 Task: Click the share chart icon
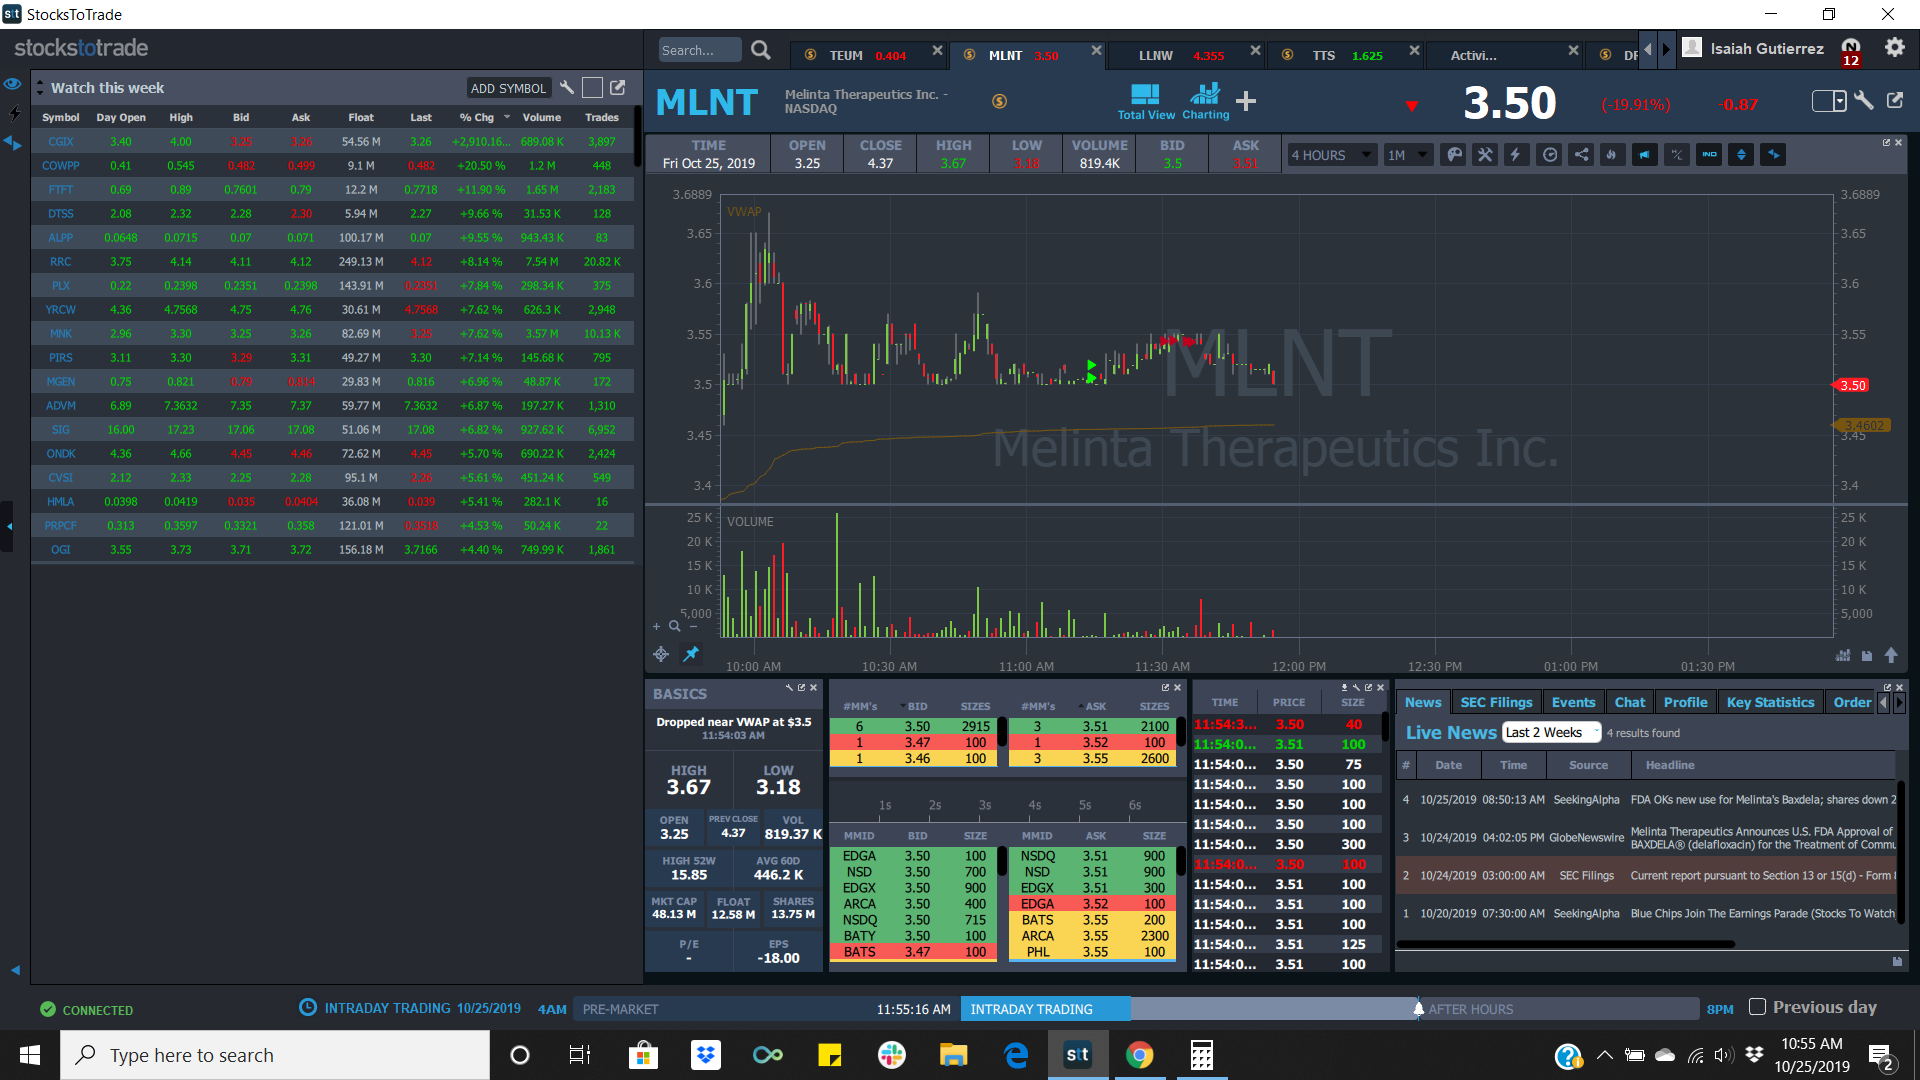[1581, 155]
